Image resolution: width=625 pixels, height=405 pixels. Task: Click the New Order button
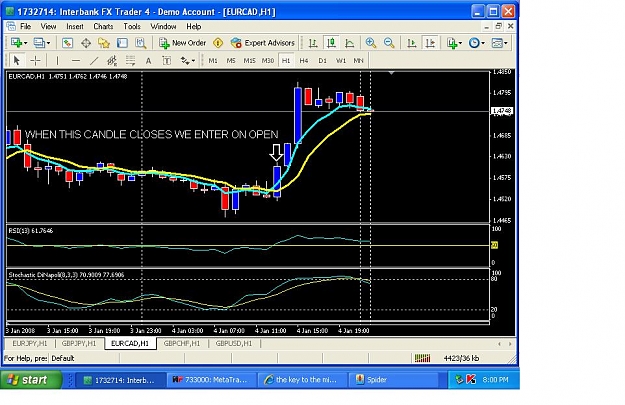(x=182, y=43)
